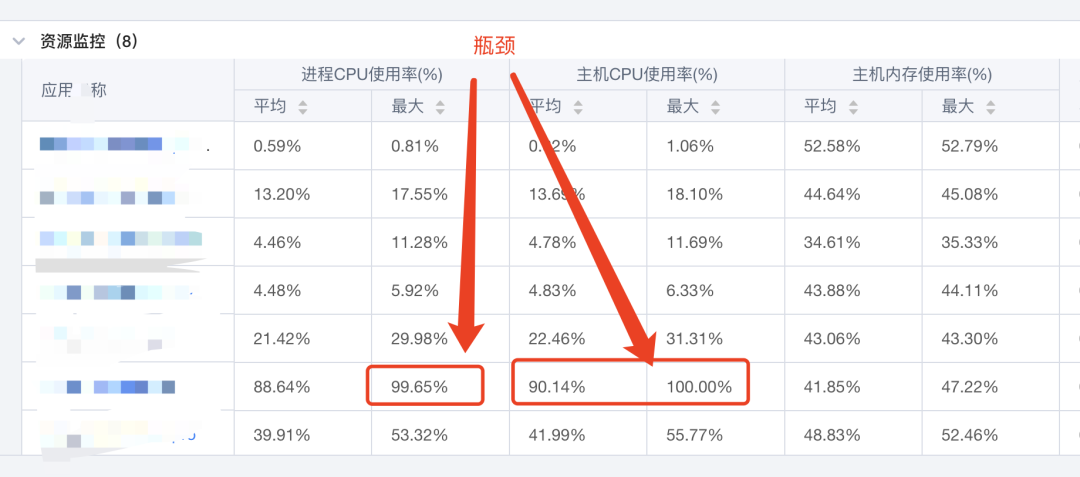Screen dimensions: 1080x477
Task: Sort by 主机内存使用率 平均 column icon
Action: click(853, 107)
